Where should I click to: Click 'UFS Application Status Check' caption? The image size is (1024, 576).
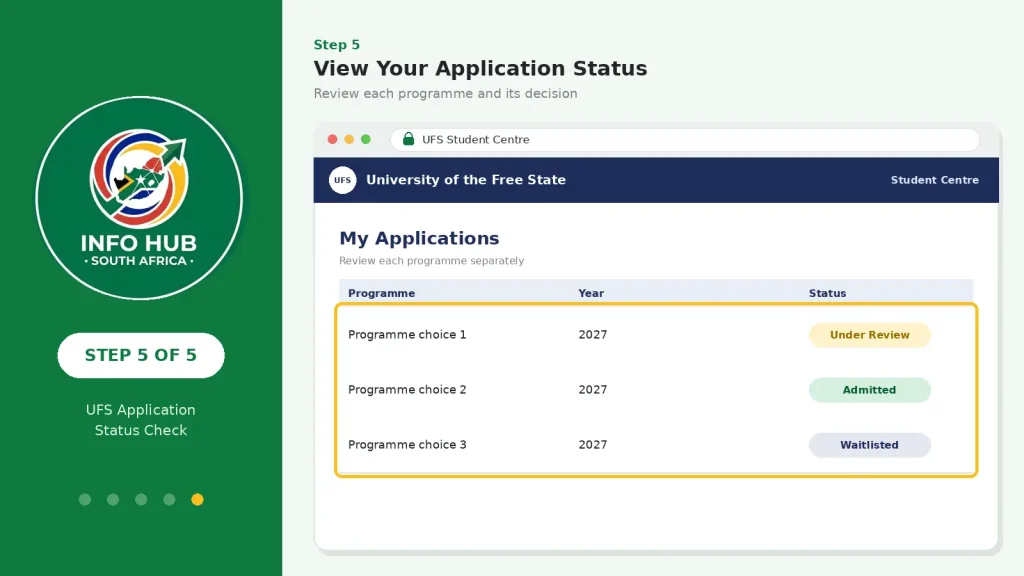[140, 420]
